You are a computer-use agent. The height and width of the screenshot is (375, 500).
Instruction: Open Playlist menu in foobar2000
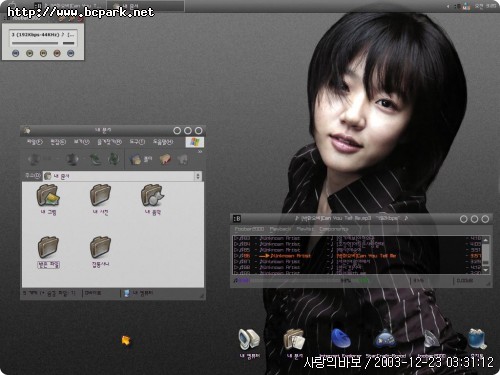click(x=305, y=229)
